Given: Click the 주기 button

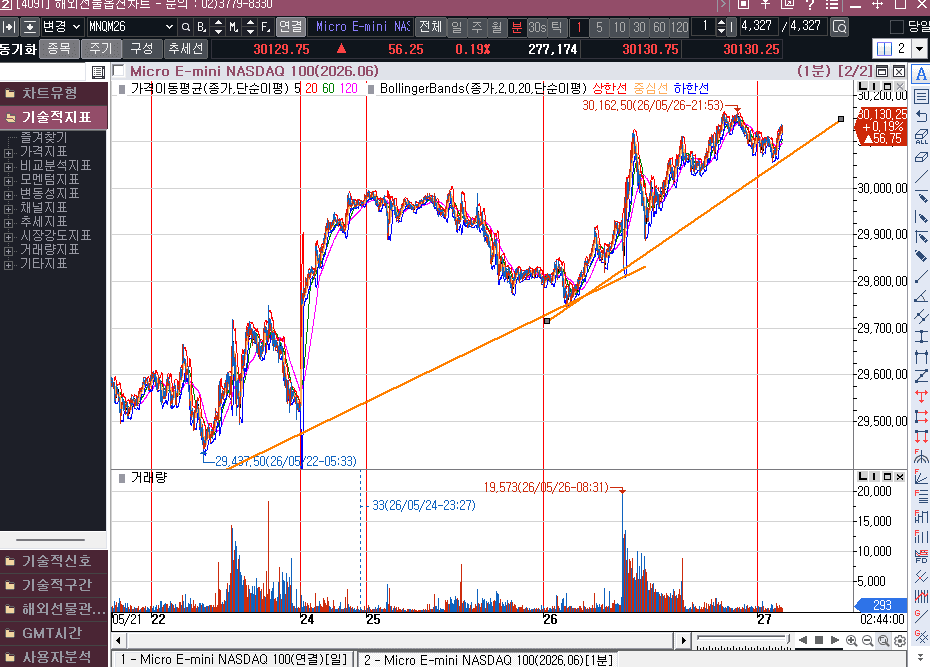Looking at the screenshot, I should (100, 49).
